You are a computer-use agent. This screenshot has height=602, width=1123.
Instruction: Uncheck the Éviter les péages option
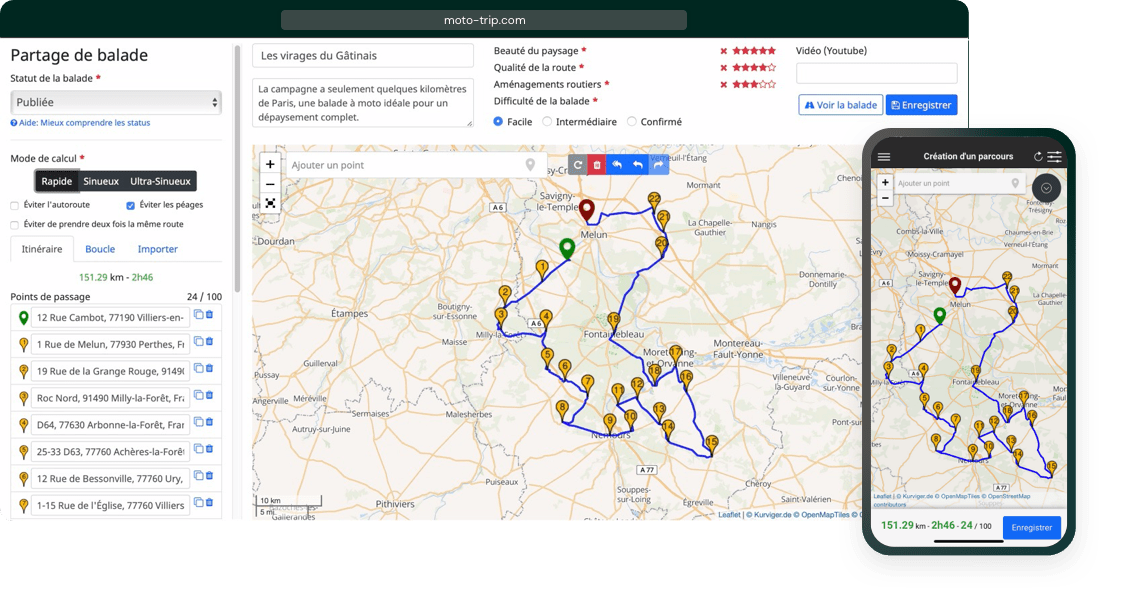pos(131,205)
